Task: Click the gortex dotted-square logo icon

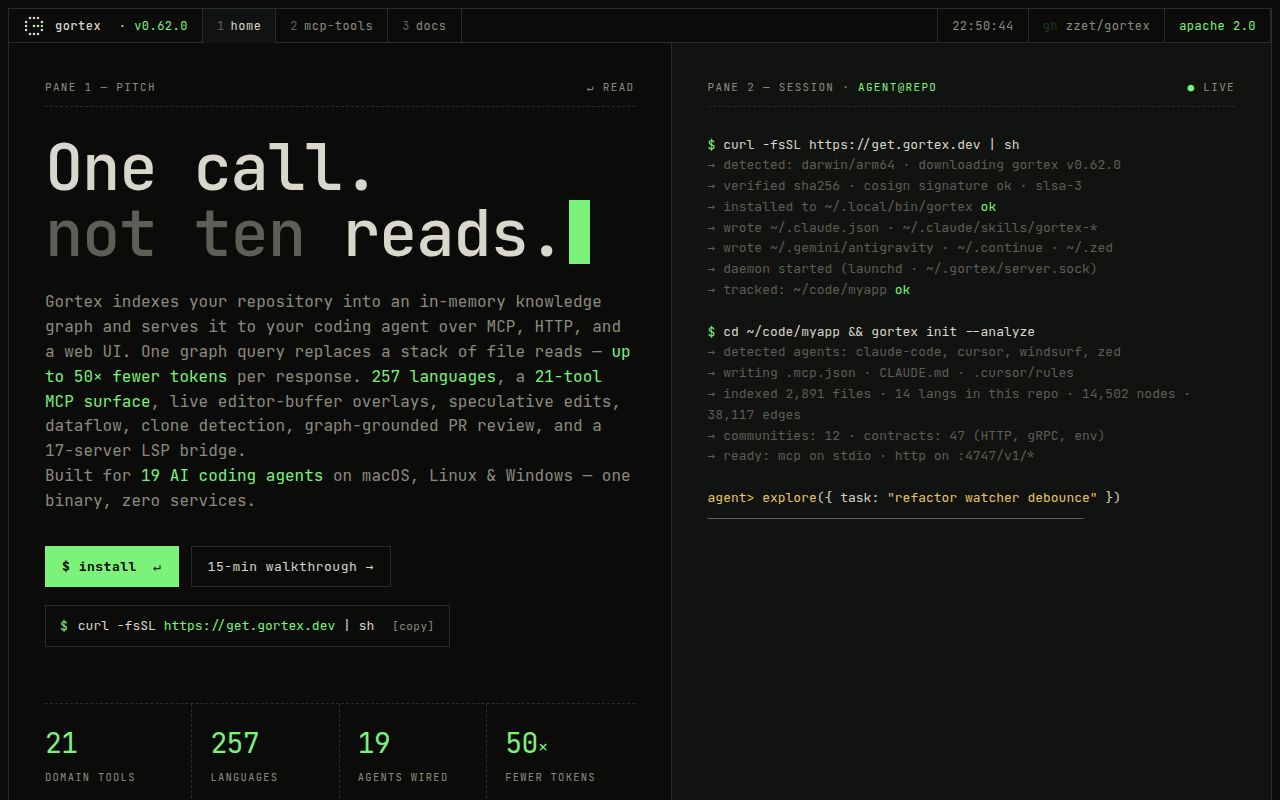Action: (x=34, y=26)
